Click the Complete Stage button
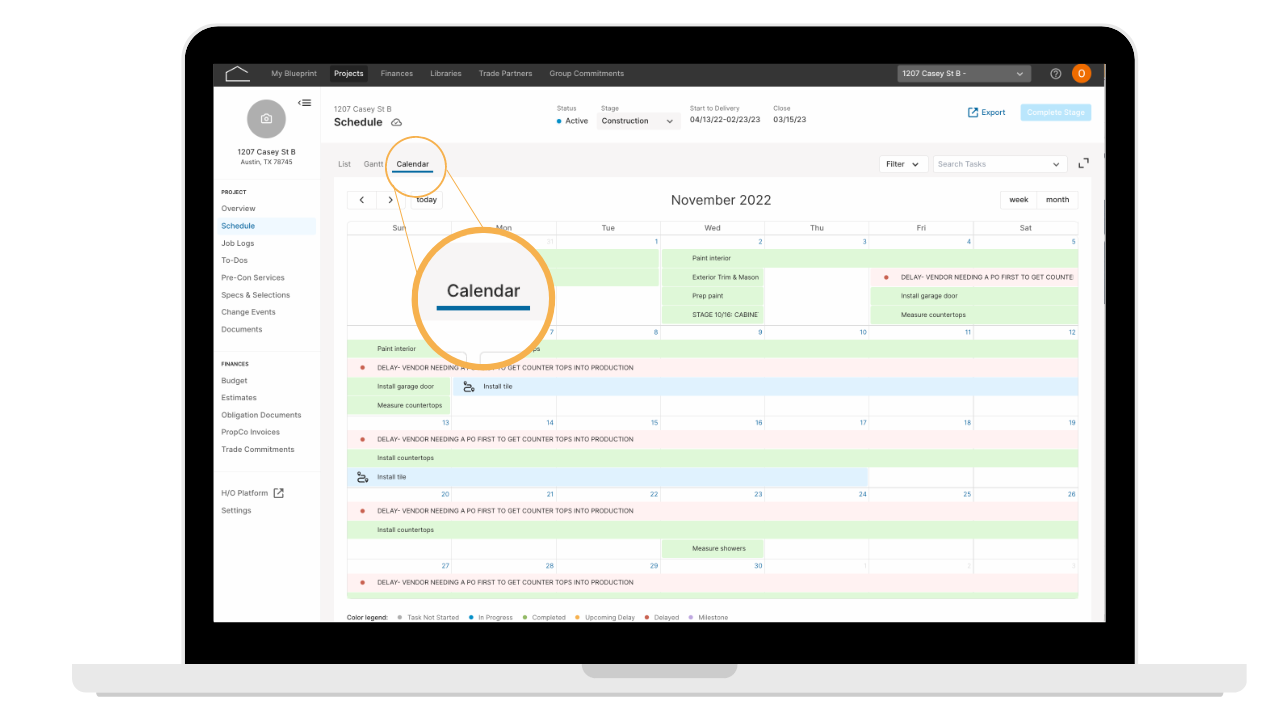This screenshot has width=1280, height=720. tap(1056, 113)
